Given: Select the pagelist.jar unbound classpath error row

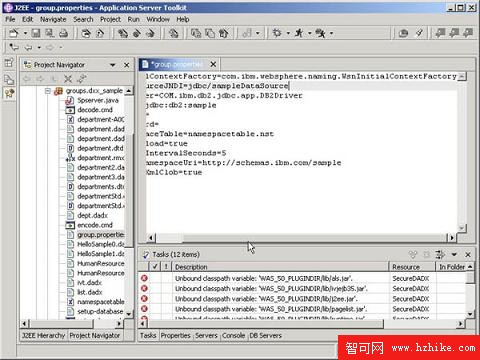Looking at the screenshot, I should (302, 310).
